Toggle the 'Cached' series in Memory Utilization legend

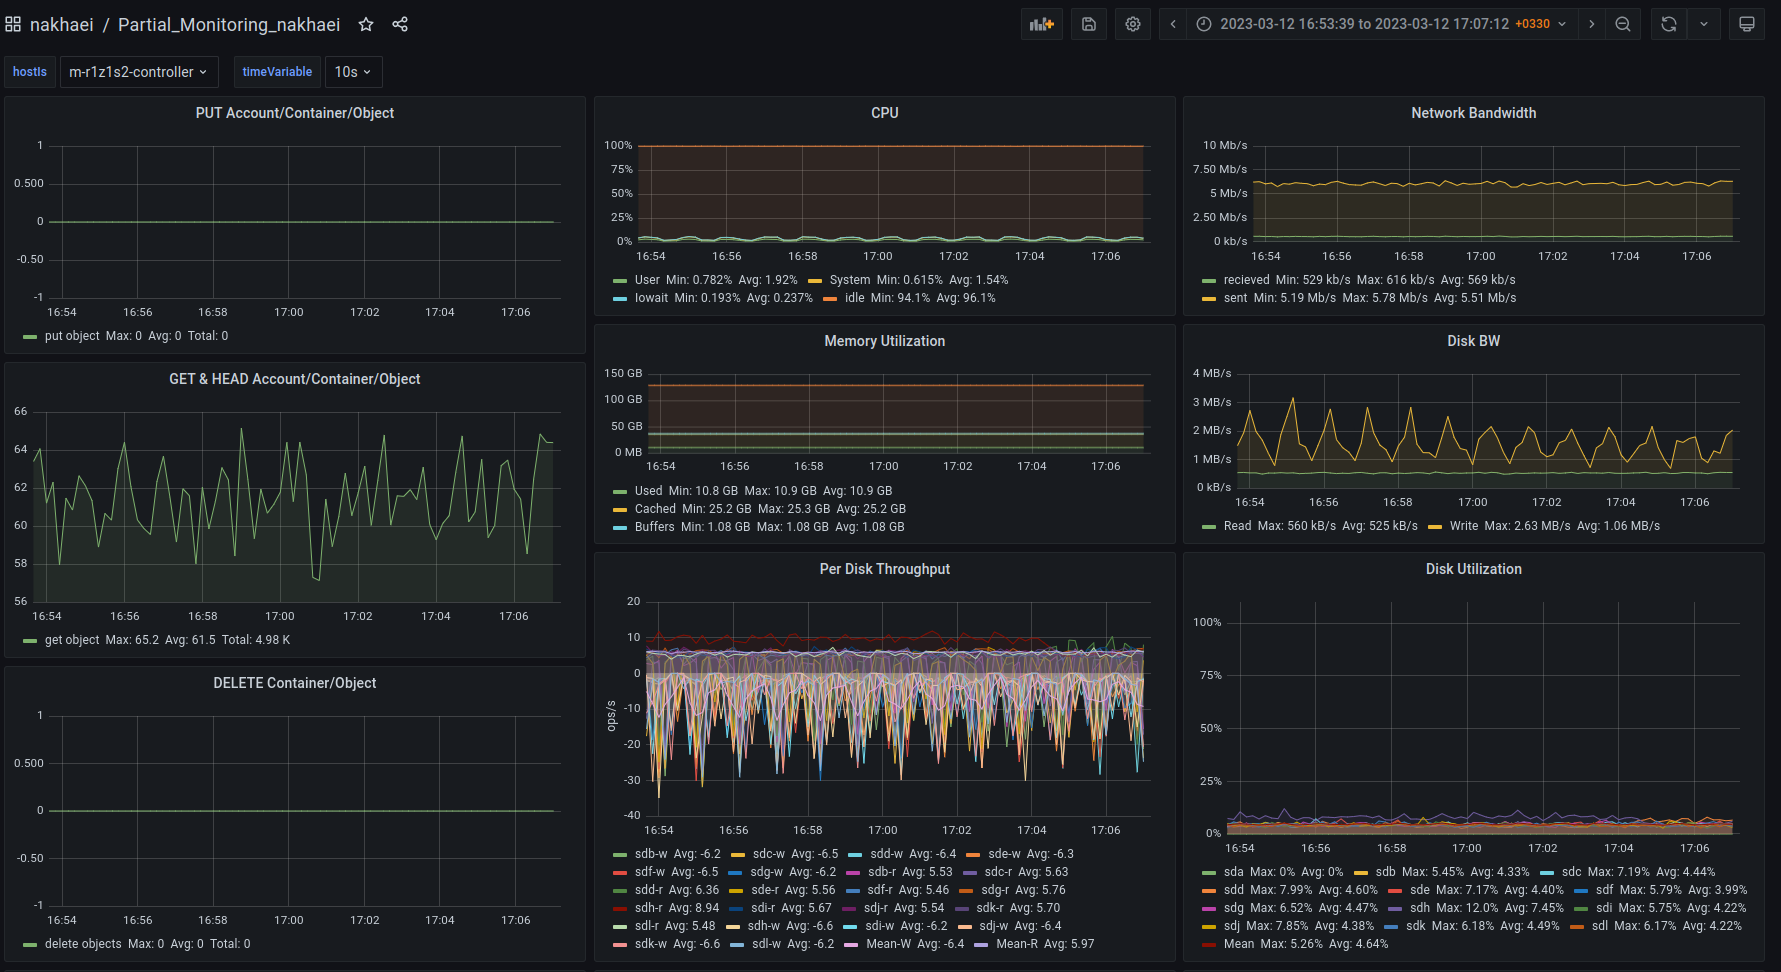(x=655, y=509)
